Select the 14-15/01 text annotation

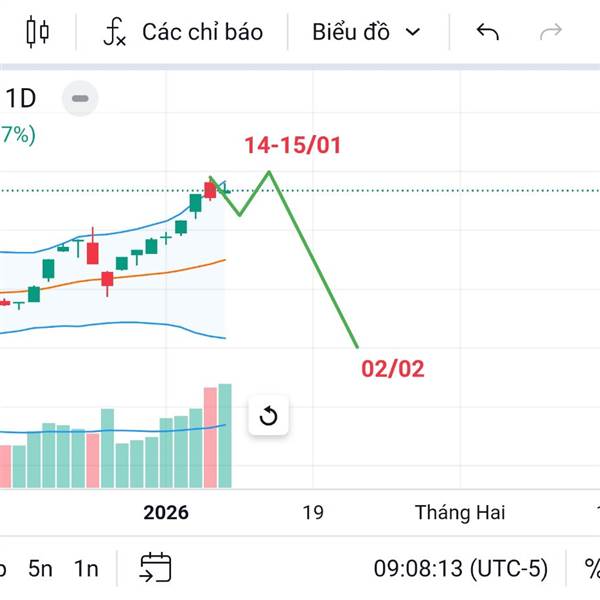click(x=293, y=145)
